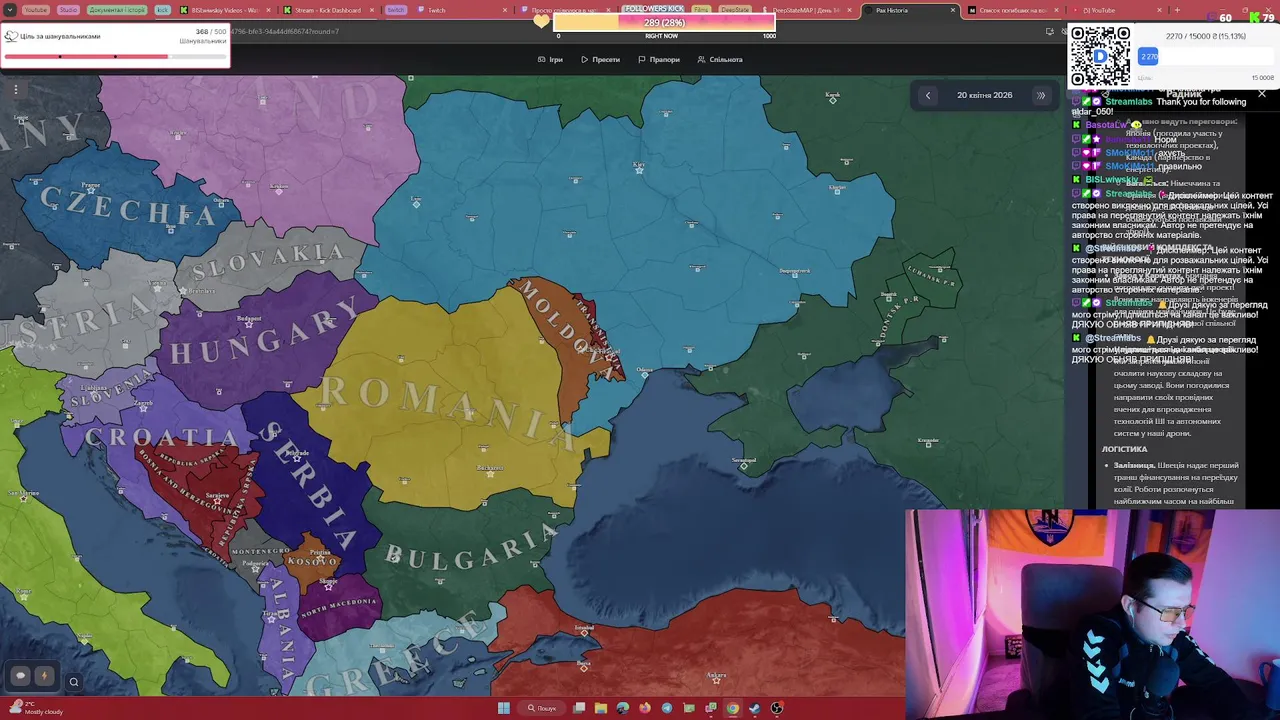Open the map search magnifier icon

pos(73,682)
